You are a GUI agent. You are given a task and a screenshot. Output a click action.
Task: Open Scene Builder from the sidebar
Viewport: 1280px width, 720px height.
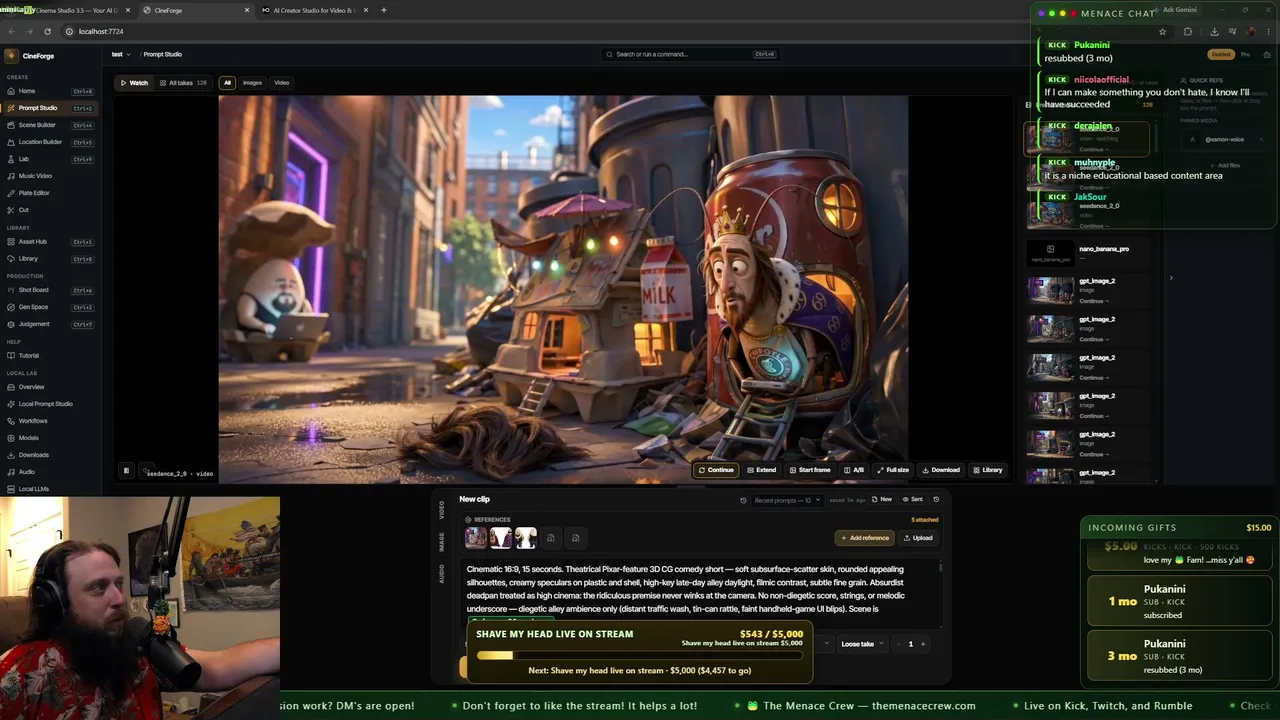click(50, 125)
